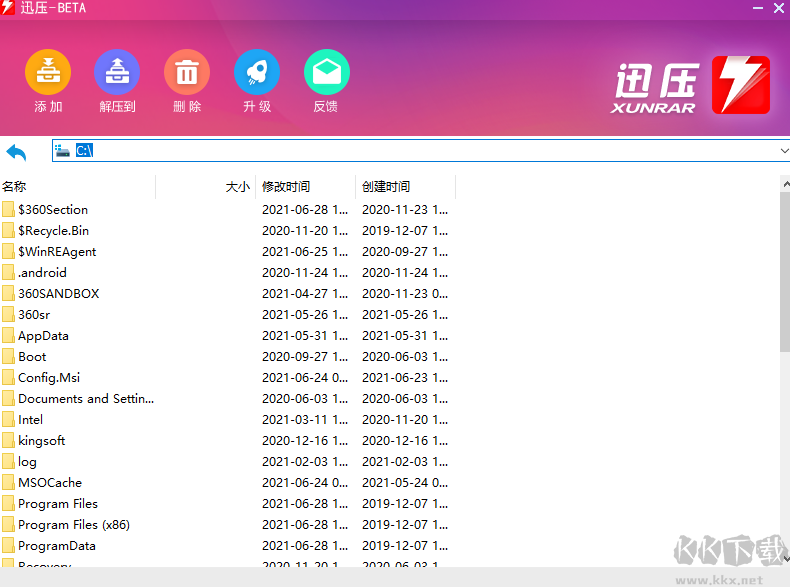Click the folder icon of ProgramData
Screen dimensions: 790x587
(x=8, y=546)
